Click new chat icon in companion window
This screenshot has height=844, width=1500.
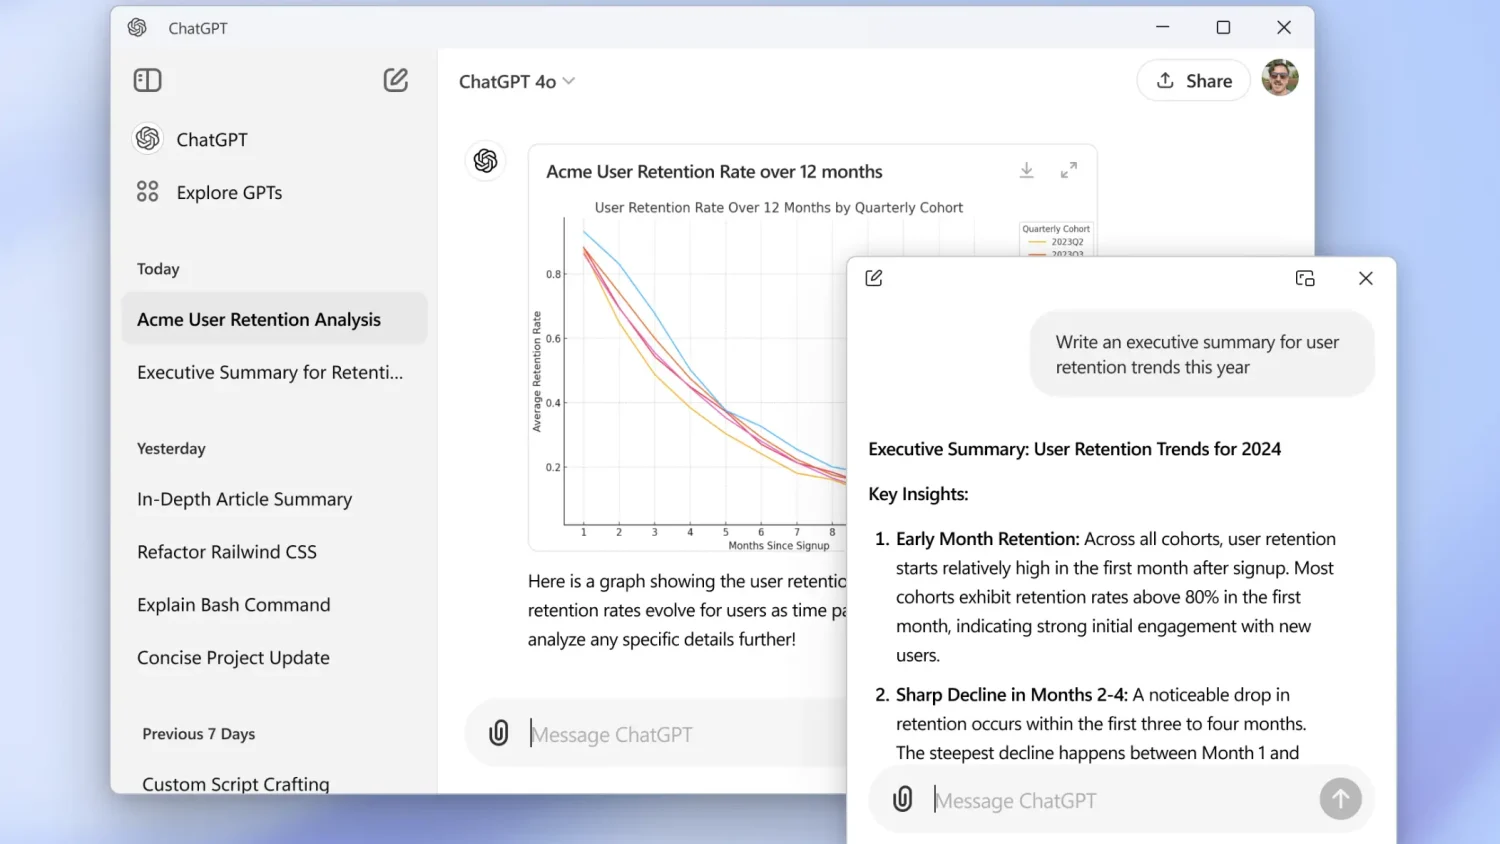click(874, 278)
